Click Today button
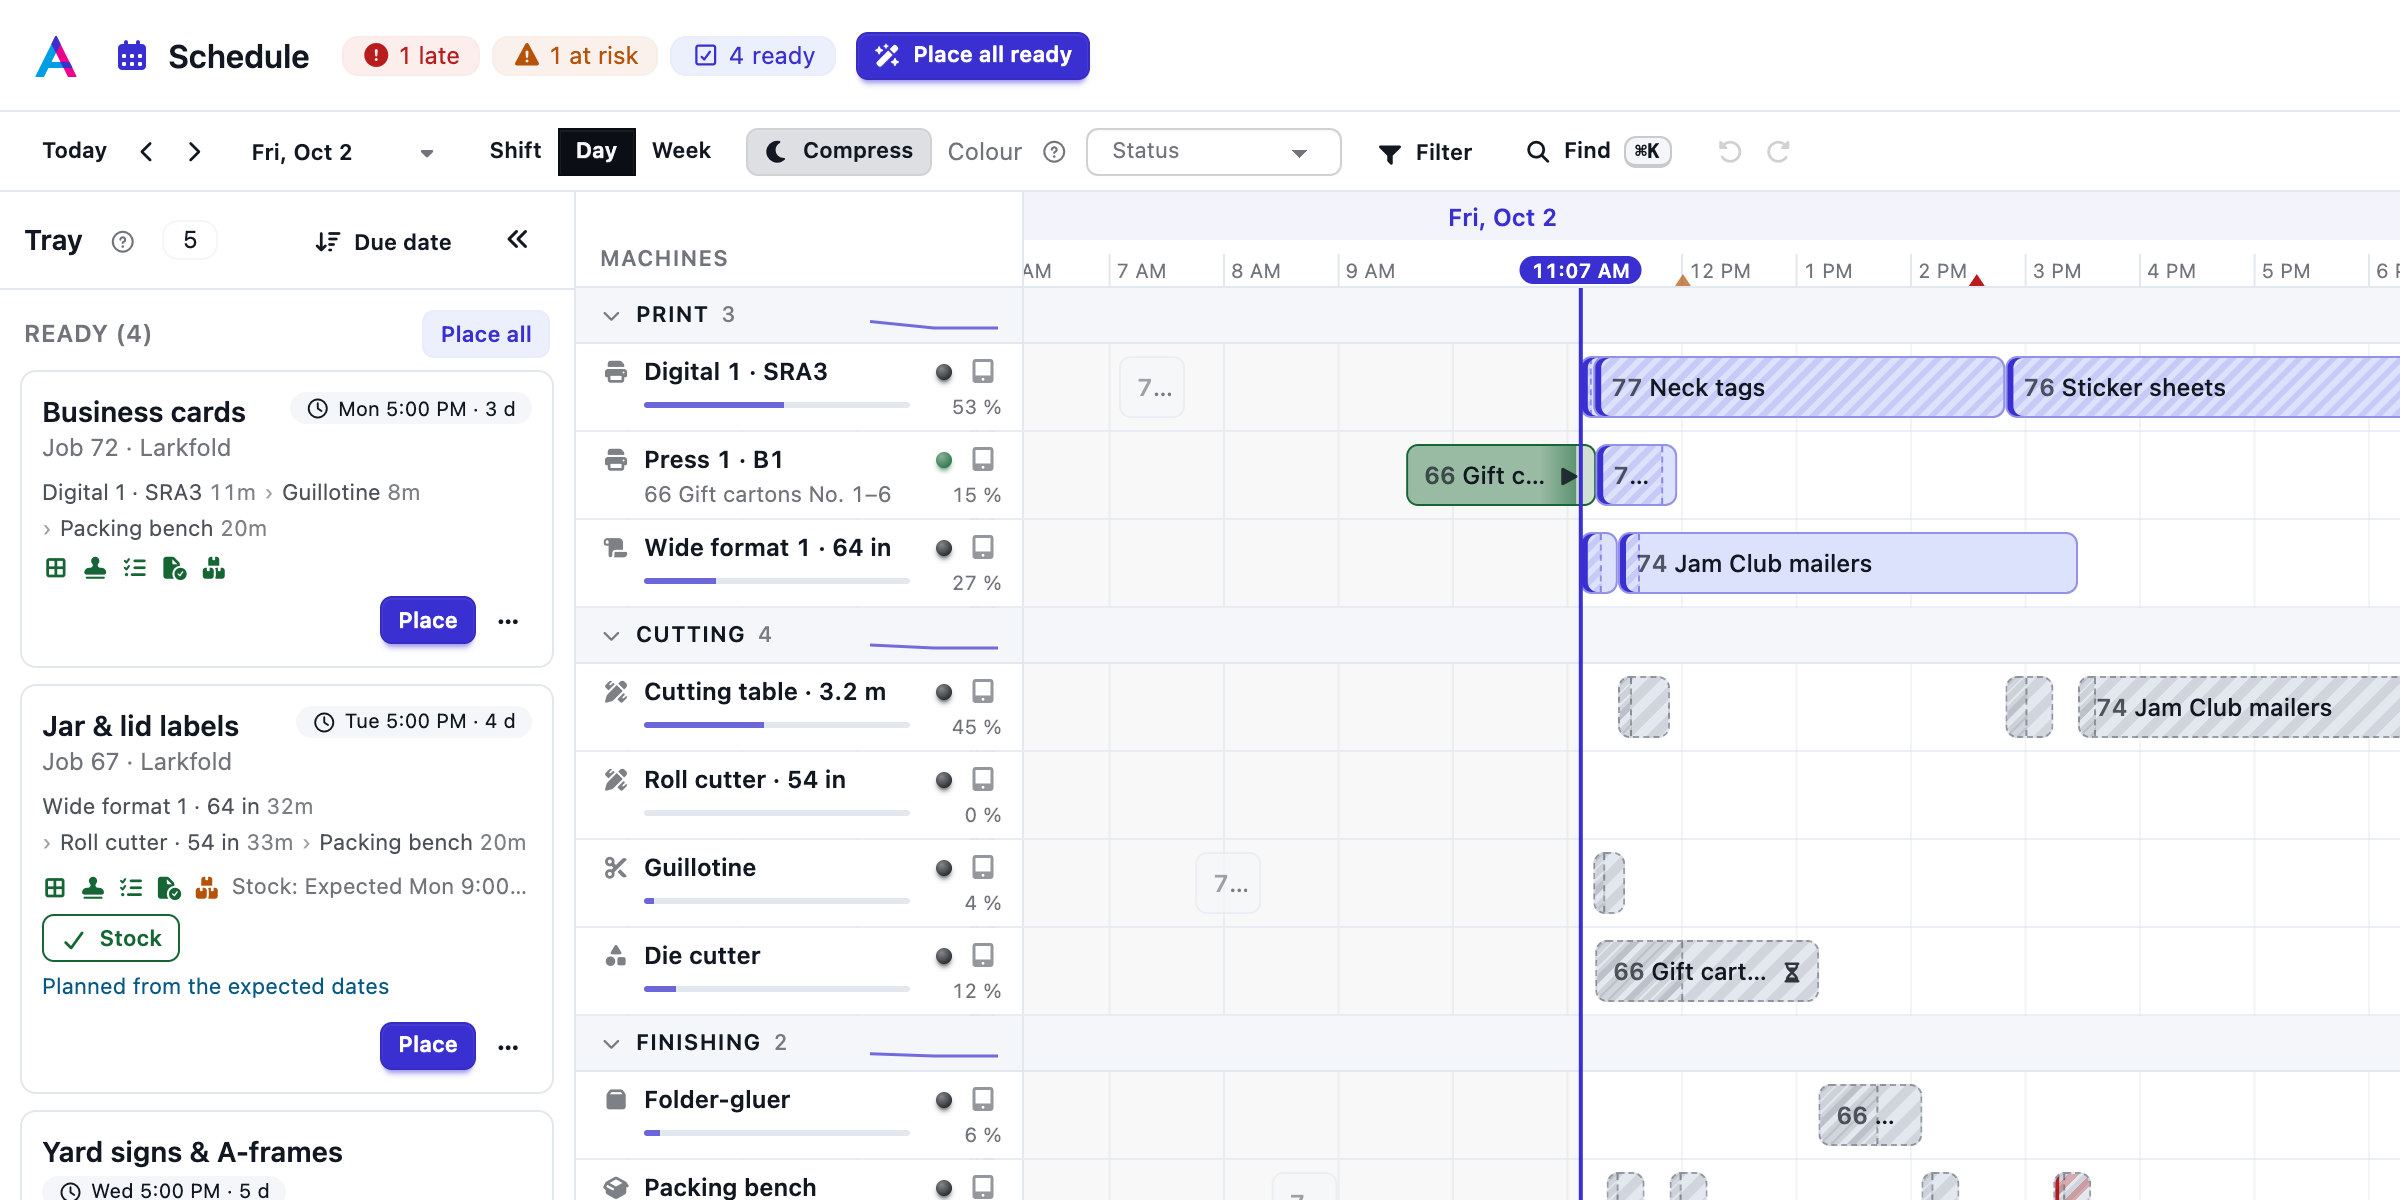Screen dimensions: 2400x1200 (x=74, y=152)
